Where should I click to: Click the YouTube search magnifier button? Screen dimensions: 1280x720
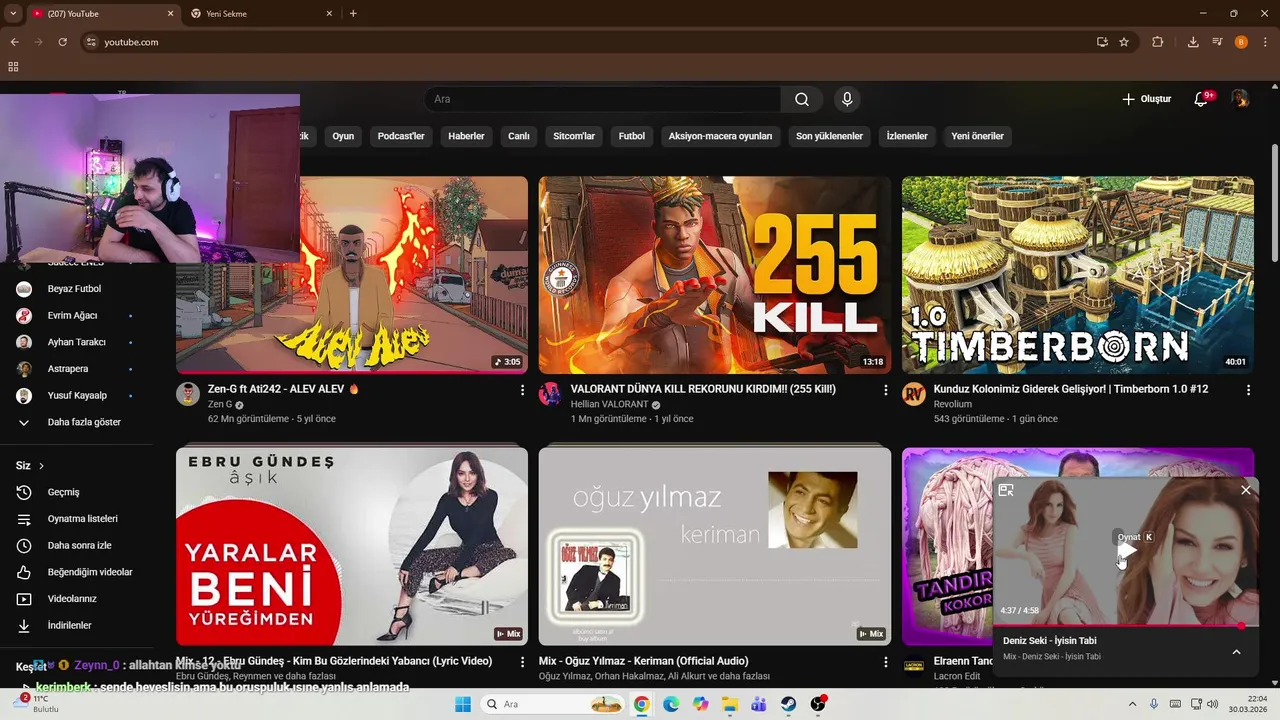[802, 99]
